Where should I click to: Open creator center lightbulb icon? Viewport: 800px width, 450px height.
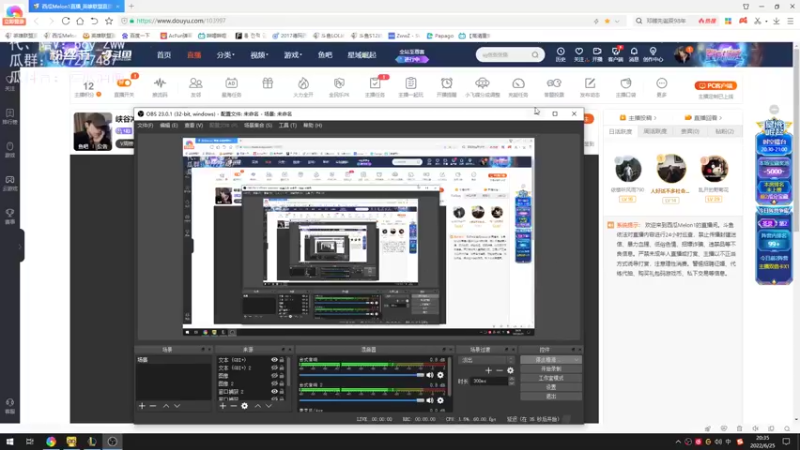(653, 52)
